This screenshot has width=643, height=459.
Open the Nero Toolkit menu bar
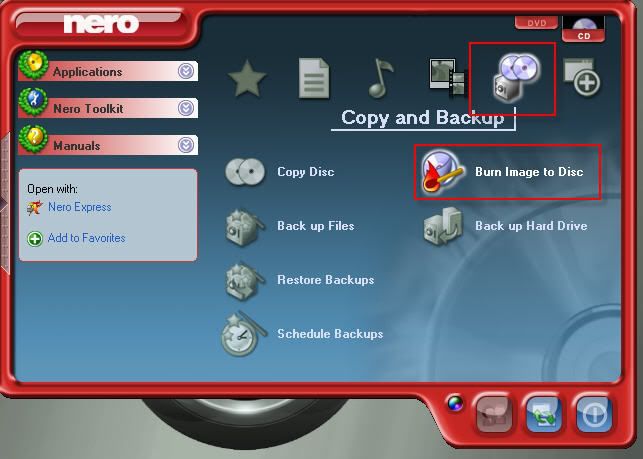click(108, 108)
